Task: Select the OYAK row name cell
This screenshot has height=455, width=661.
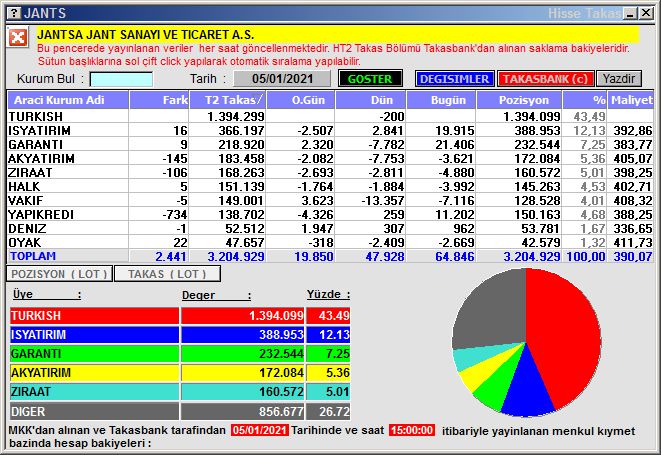Action: pyautogui.click(x=68, y=242)
